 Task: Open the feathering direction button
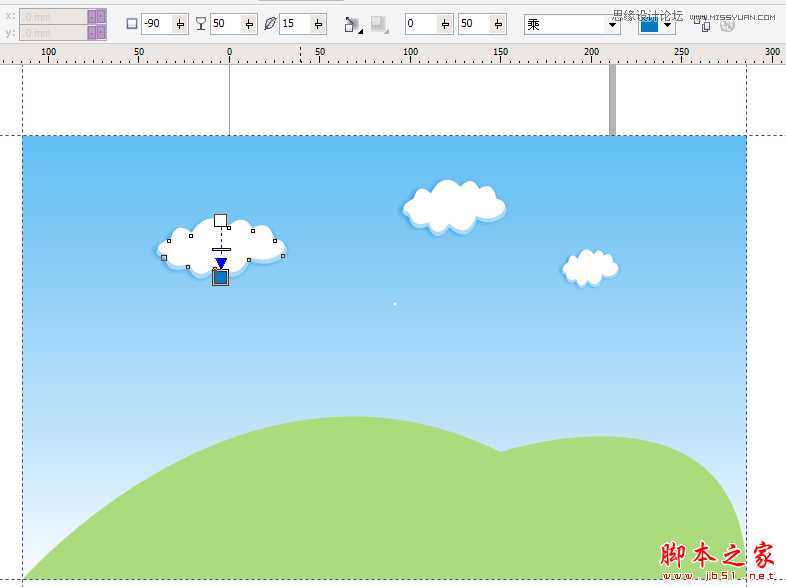click(352, 24)
